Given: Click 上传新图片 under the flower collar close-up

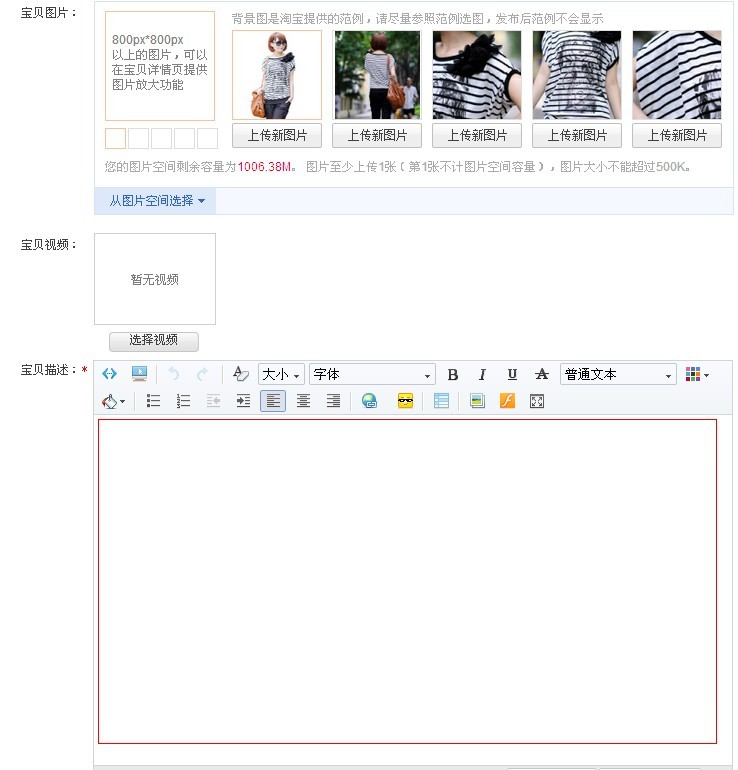Looking at the screenshot, I should [x=477, y=136].
